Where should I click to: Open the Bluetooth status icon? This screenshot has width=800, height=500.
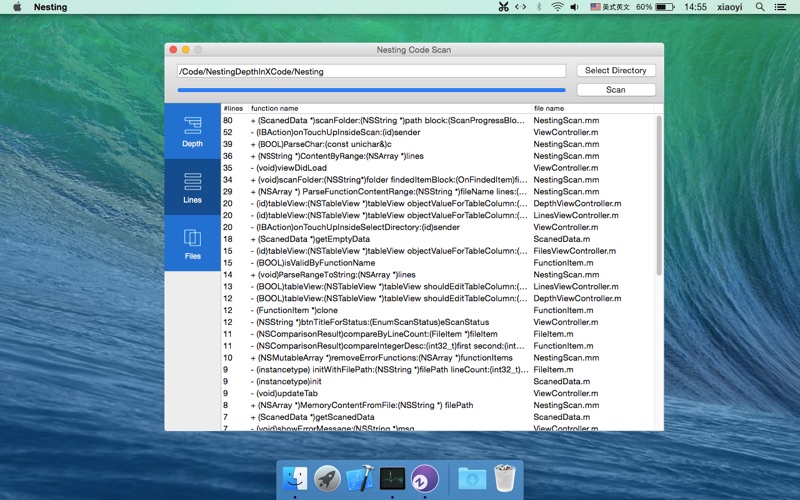tap(539, 7)
